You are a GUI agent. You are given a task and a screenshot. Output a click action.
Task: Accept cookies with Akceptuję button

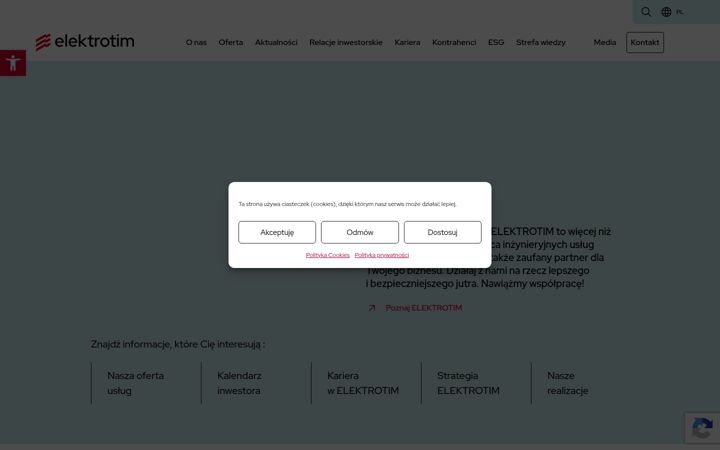277,232
